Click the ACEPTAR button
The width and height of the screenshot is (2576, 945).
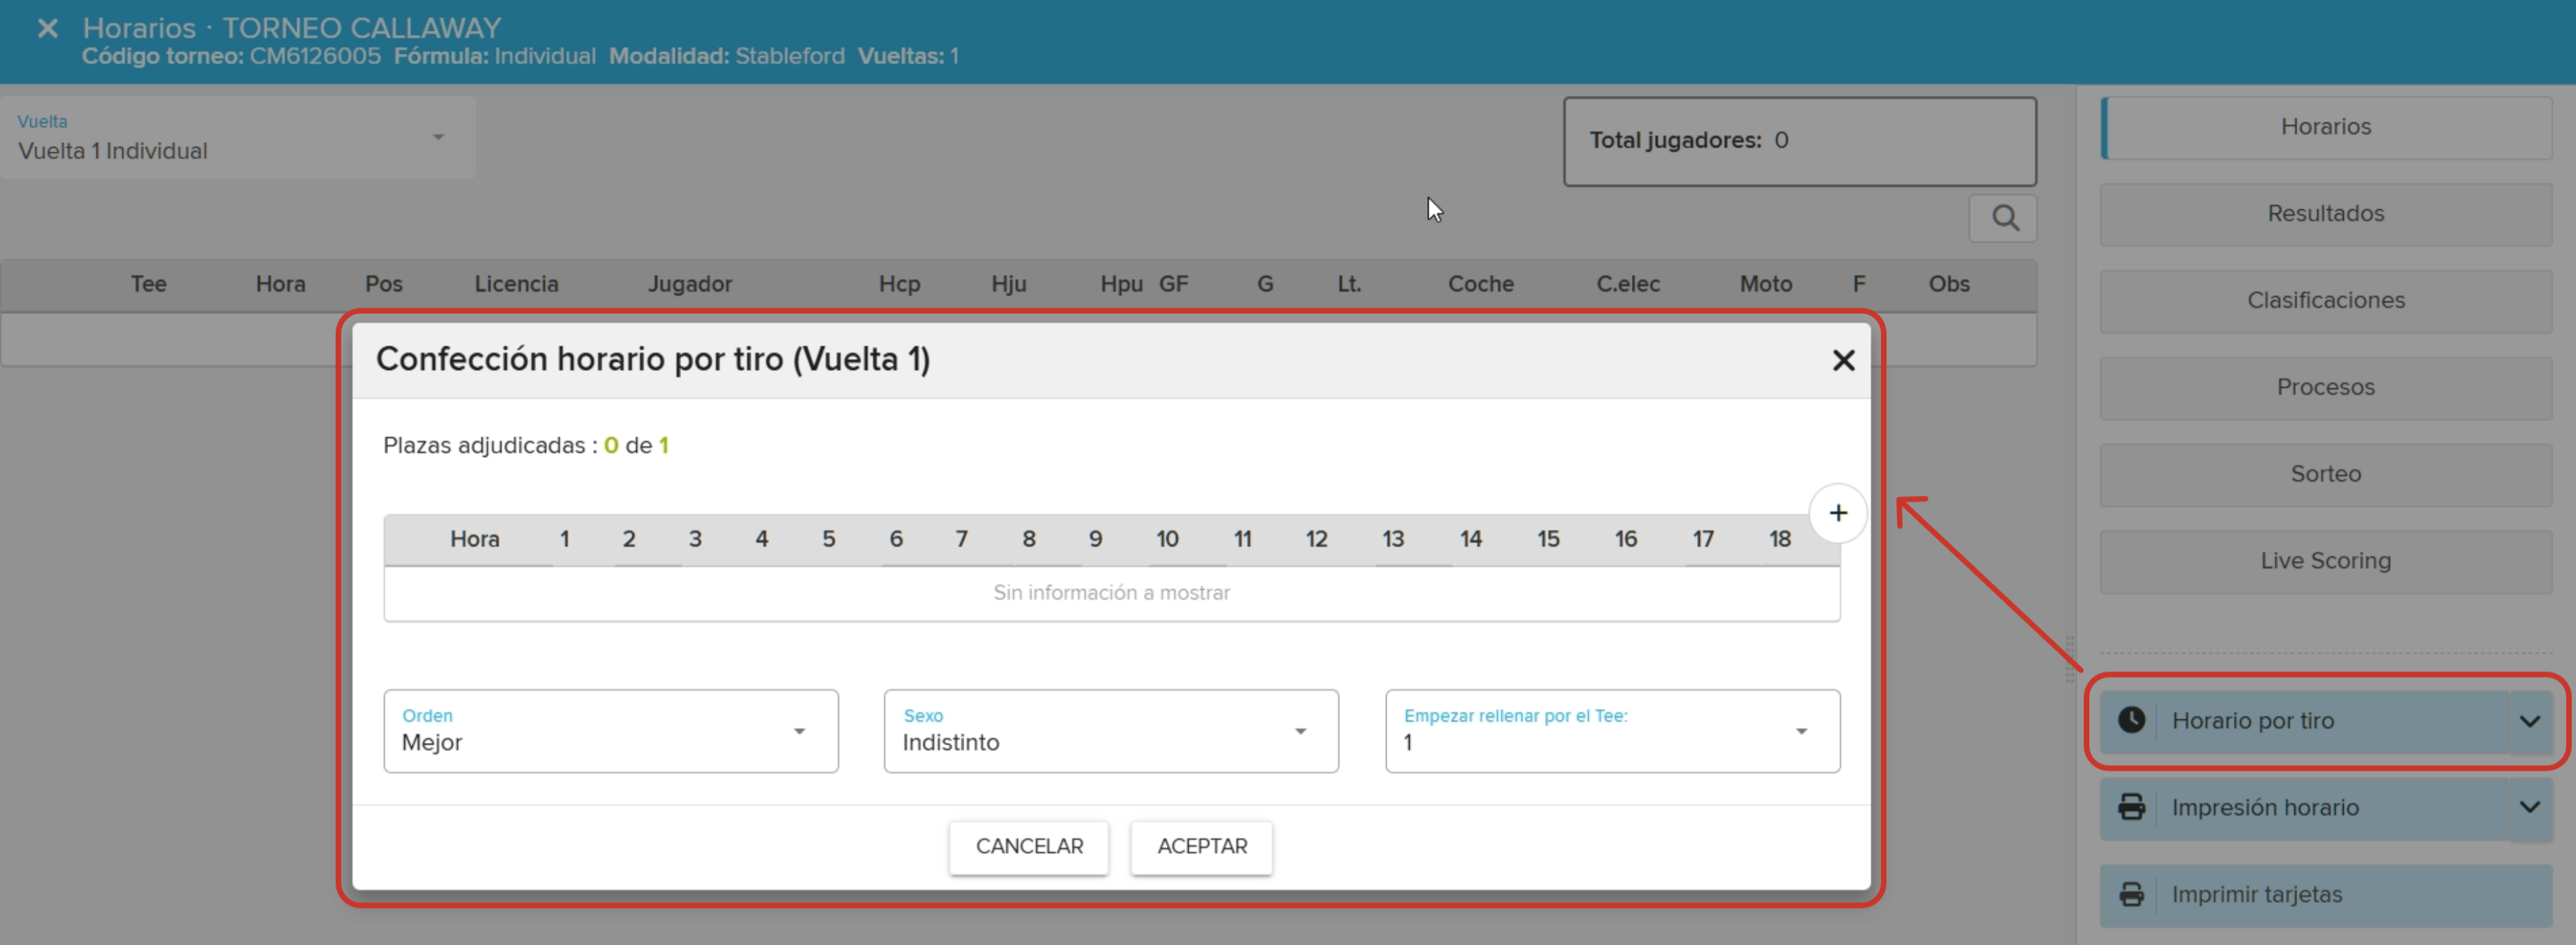coord(1201,847)
